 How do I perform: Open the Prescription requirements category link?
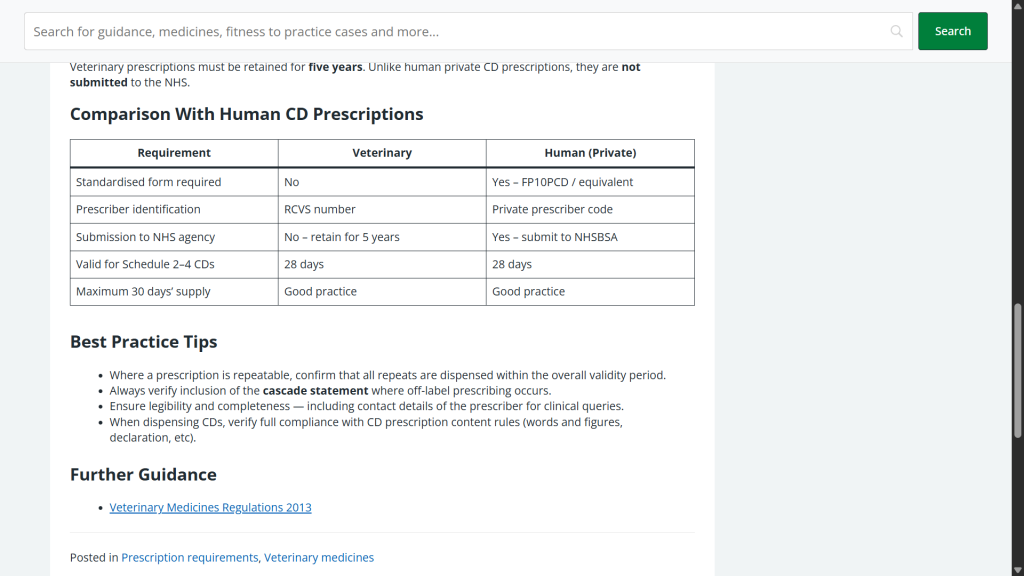click(190, 557)
